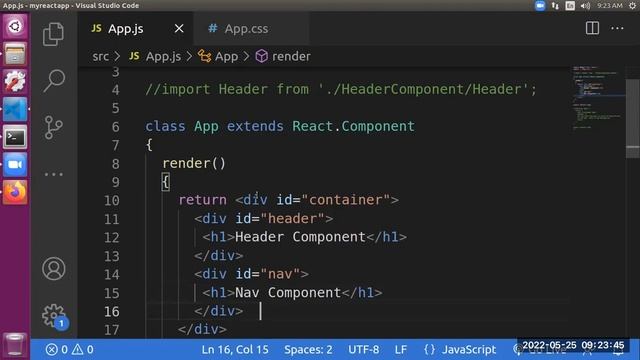Open the Source Control view
The height and width of the screenshot is (360, 640).
[x=53, y=128]
